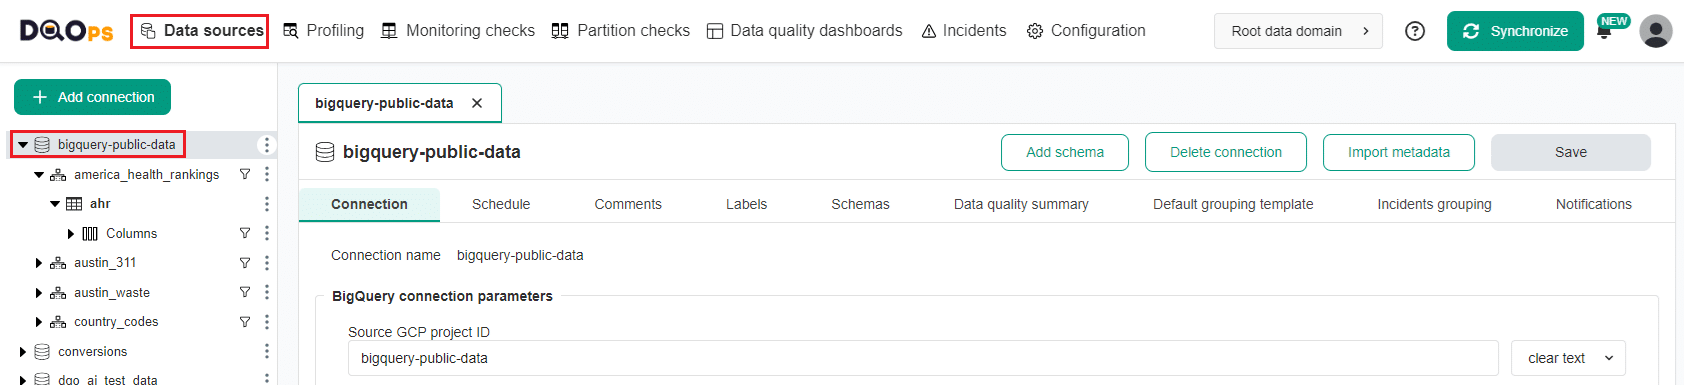Click the filter icon for america_health_rankings

pos(245,174)
